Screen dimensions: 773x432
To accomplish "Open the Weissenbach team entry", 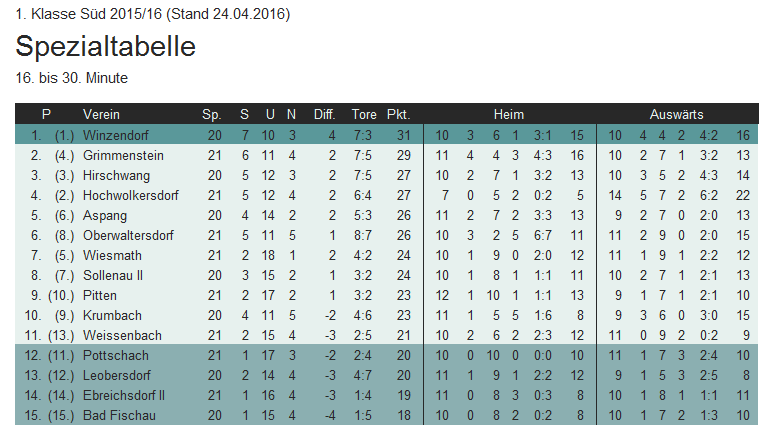I will (120, 335).
